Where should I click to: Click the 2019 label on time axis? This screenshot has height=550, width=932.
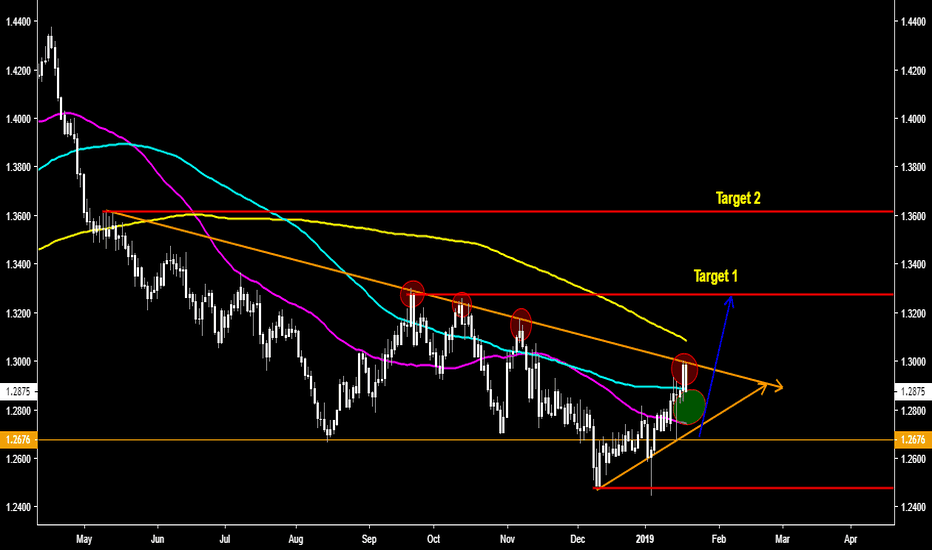(x=645, y=539)
